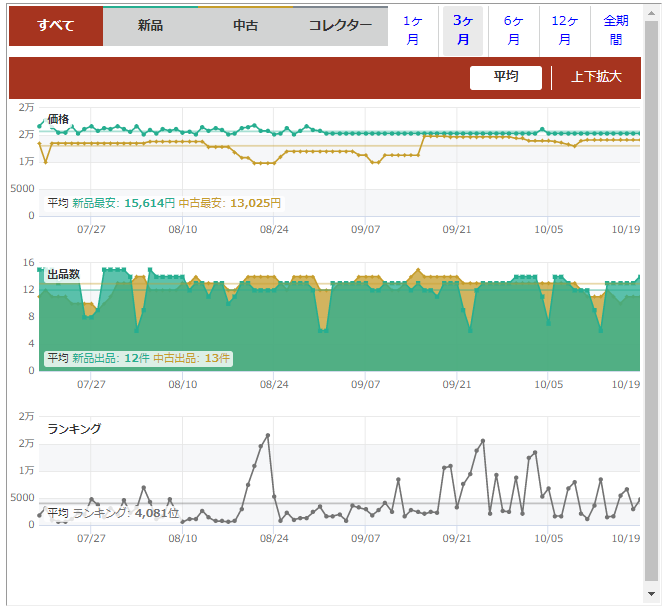The width and height of the screenshot is (667, 611).
Task: Switch to the 中古 tab
Action: (x=245, y=26)
